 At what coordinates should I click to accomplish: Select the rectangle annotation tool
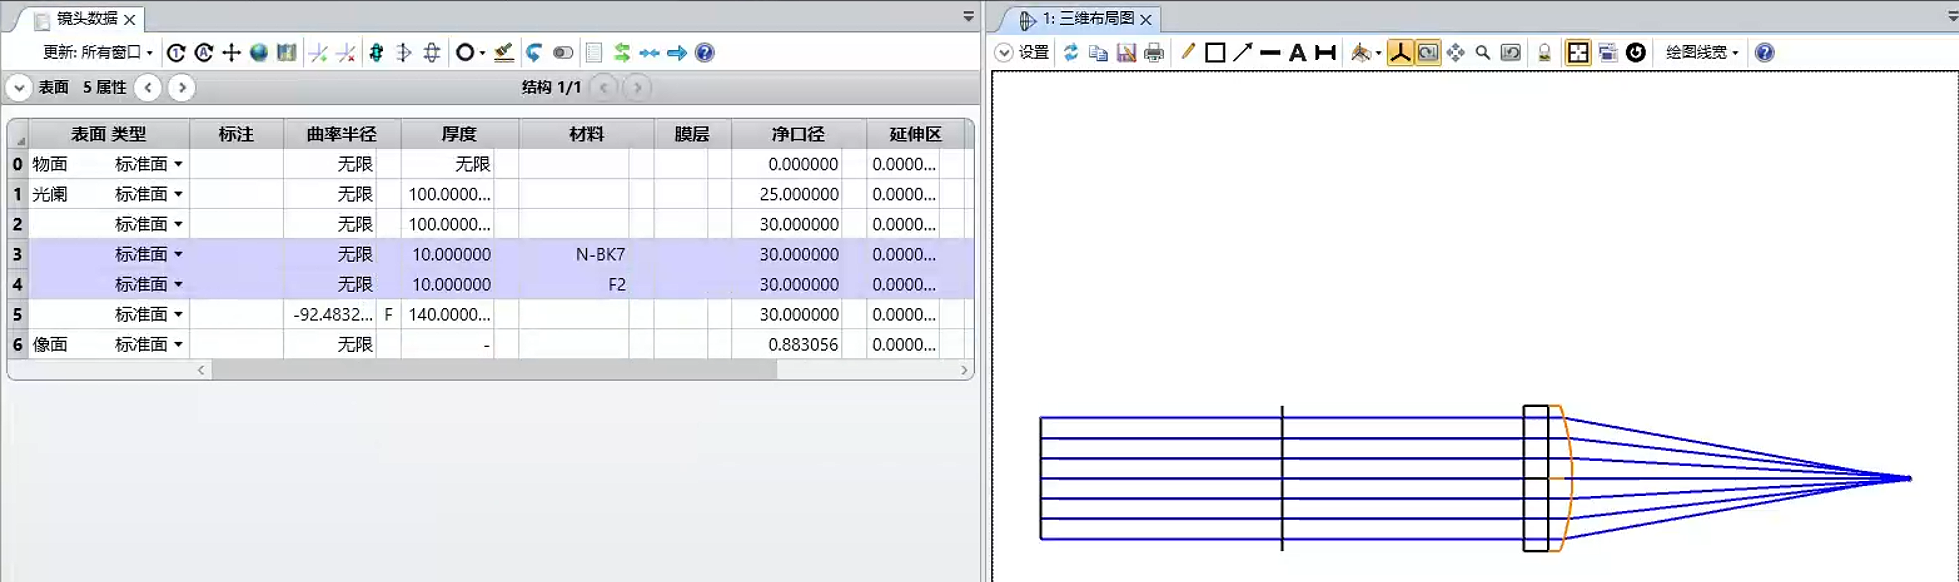coord(1215,53)
